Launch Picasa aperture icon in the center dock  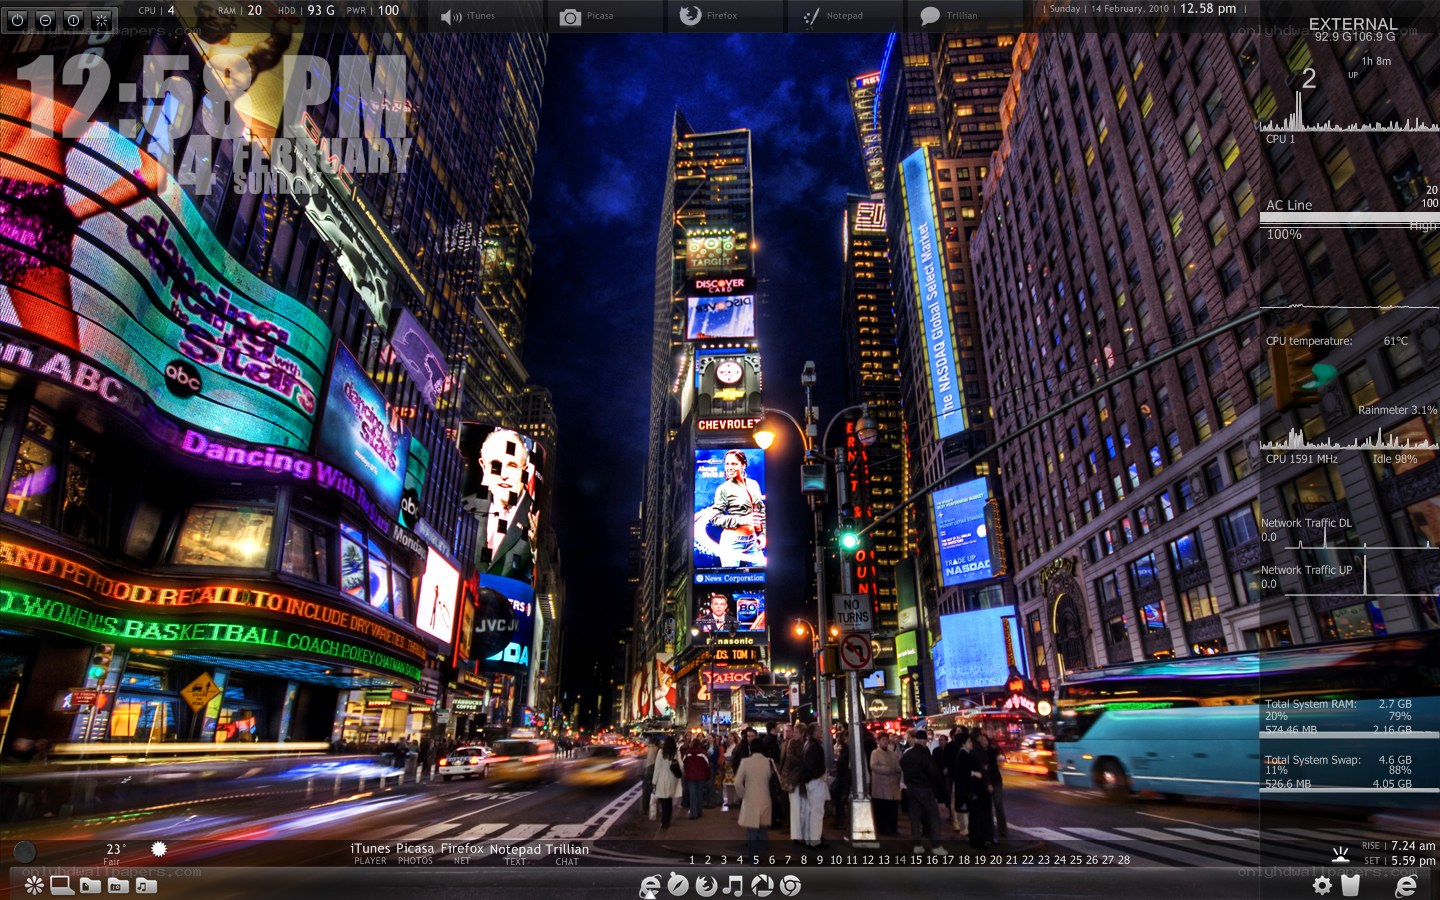(762, 885)
